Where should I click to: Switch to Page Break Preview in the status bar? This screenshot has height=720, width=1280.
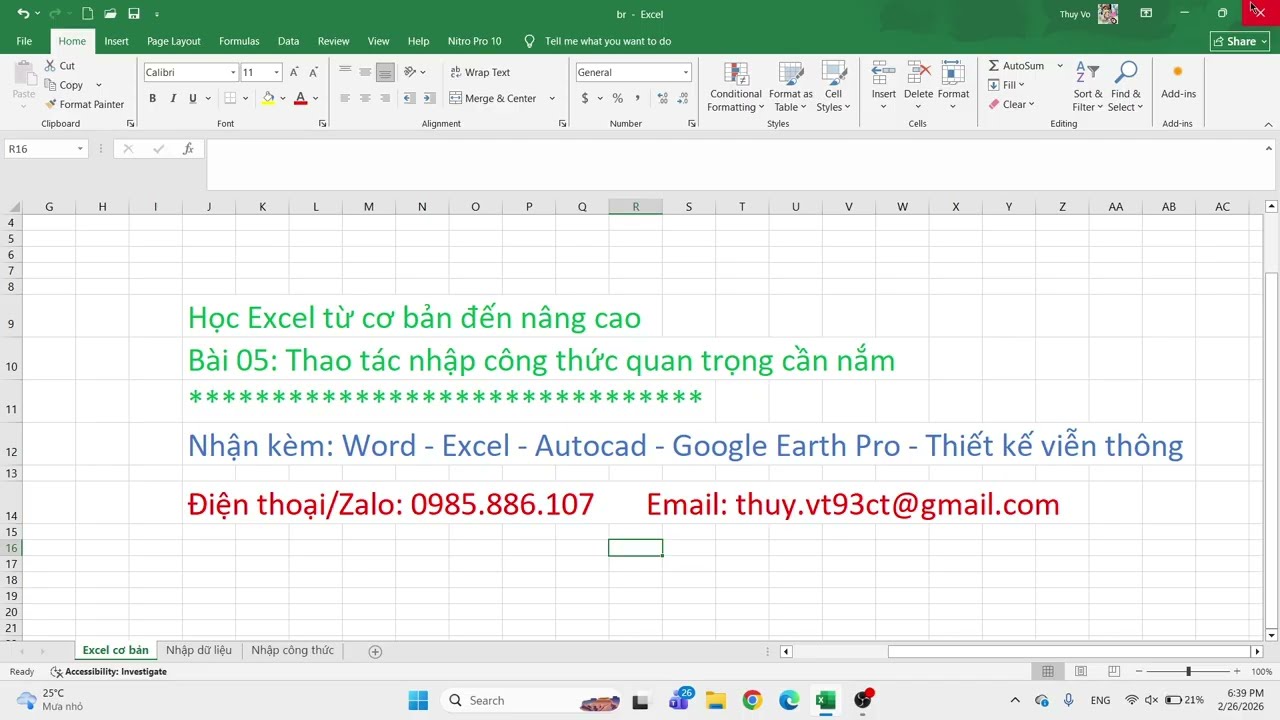[x=1114, y=671]
